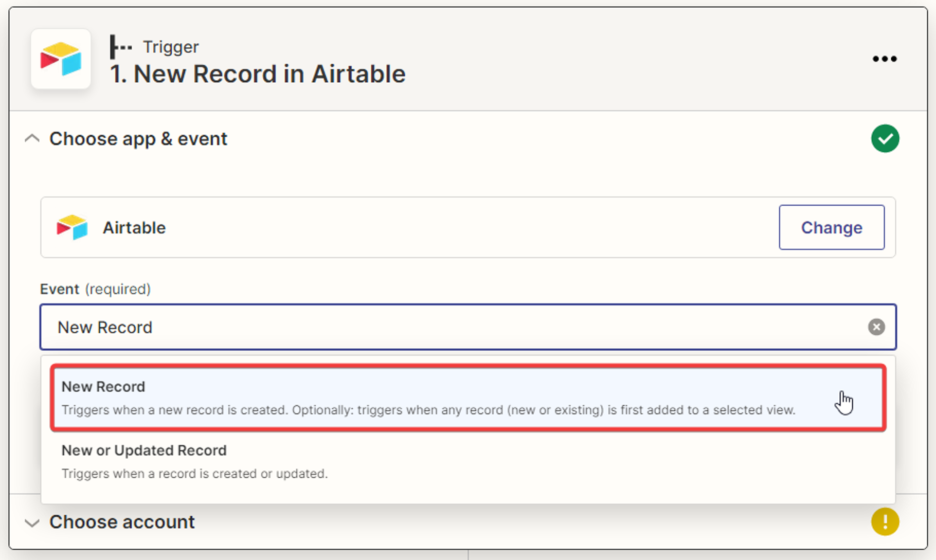Click the large Airtable logo in step header
936x560 pixels.
pos(61,59)
